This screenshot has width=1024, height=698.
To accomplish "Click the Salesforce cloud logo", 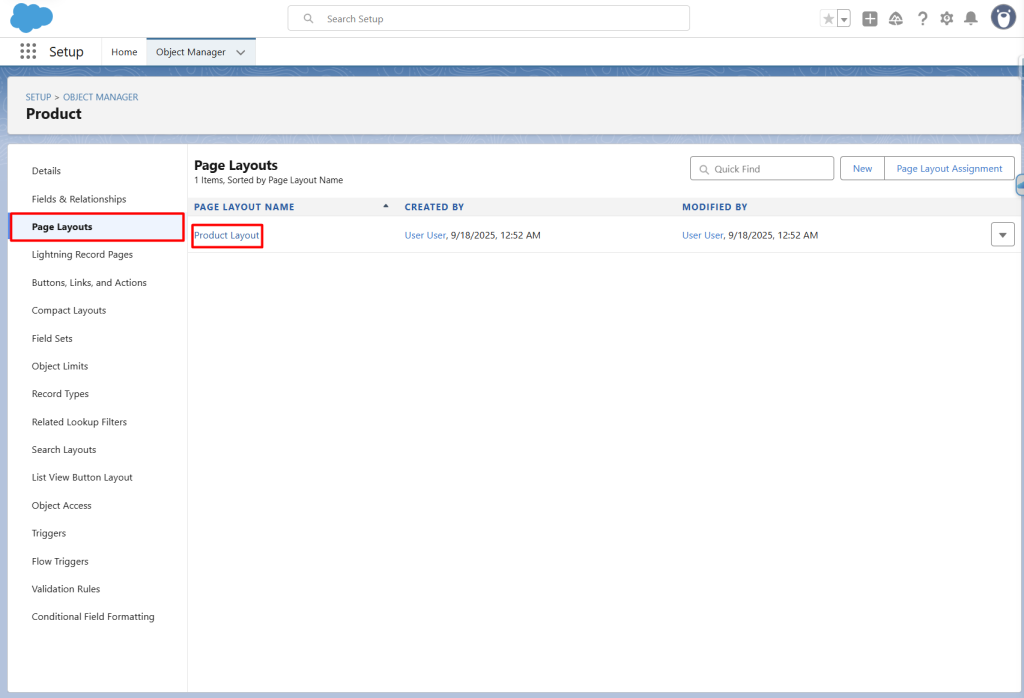I will click(x=31, y=18).
